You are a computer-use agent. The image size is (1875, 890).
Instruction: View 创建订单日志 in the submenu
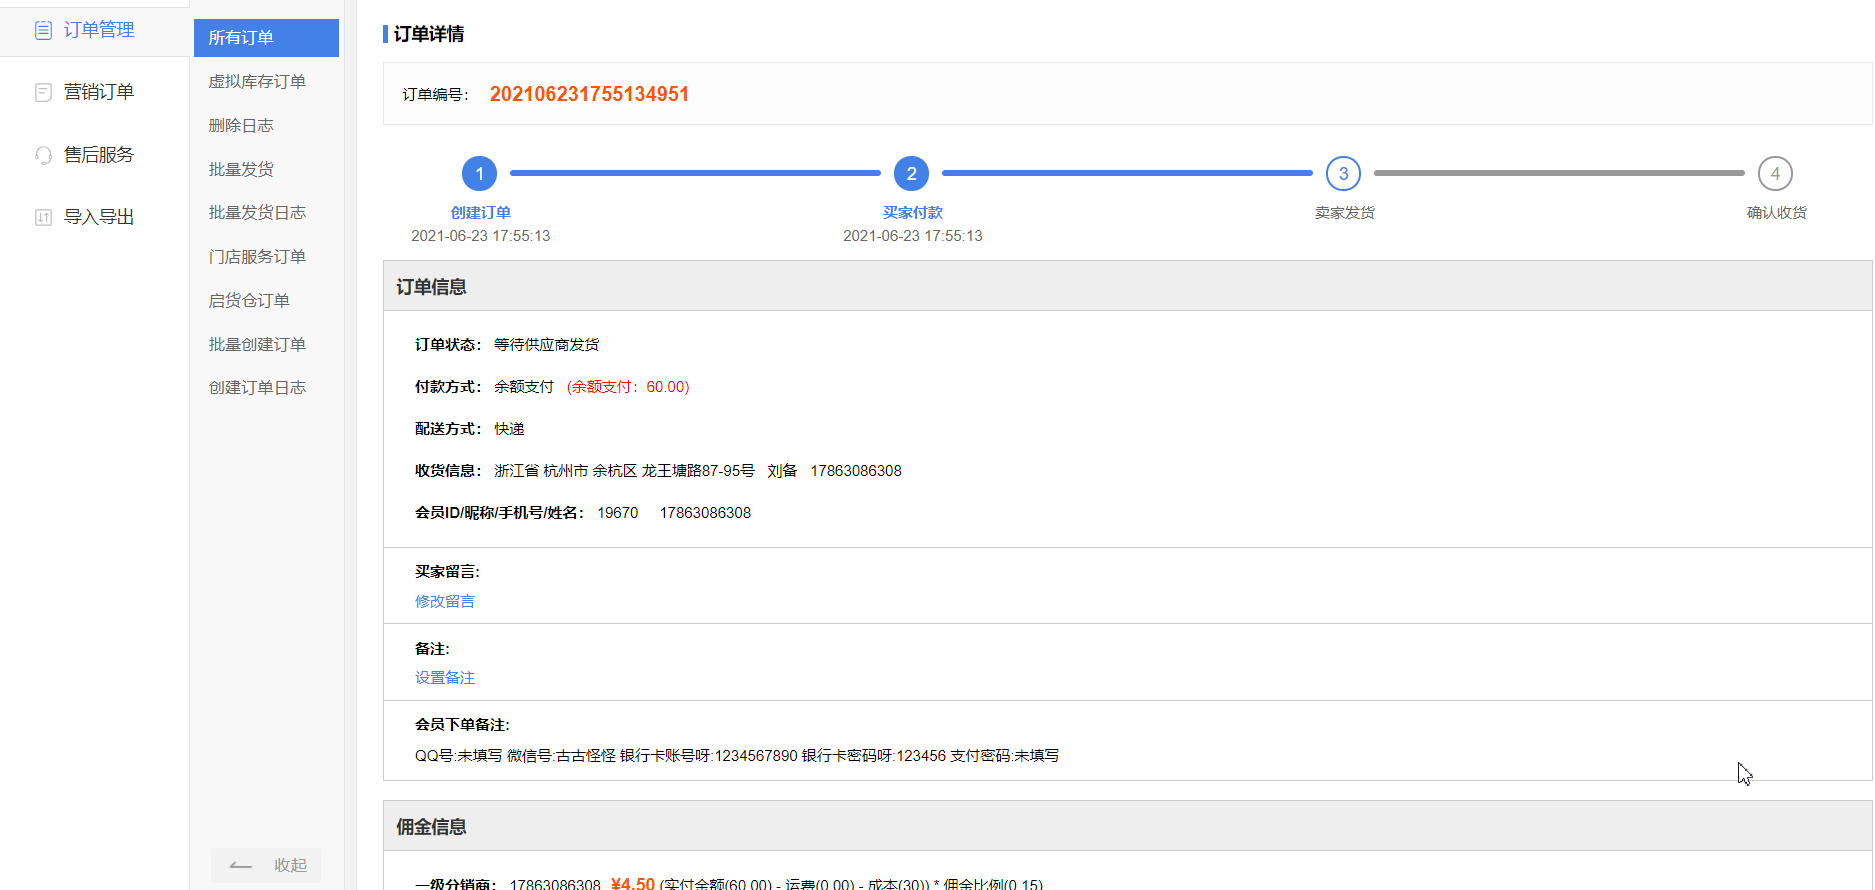[x=257, y=388]
